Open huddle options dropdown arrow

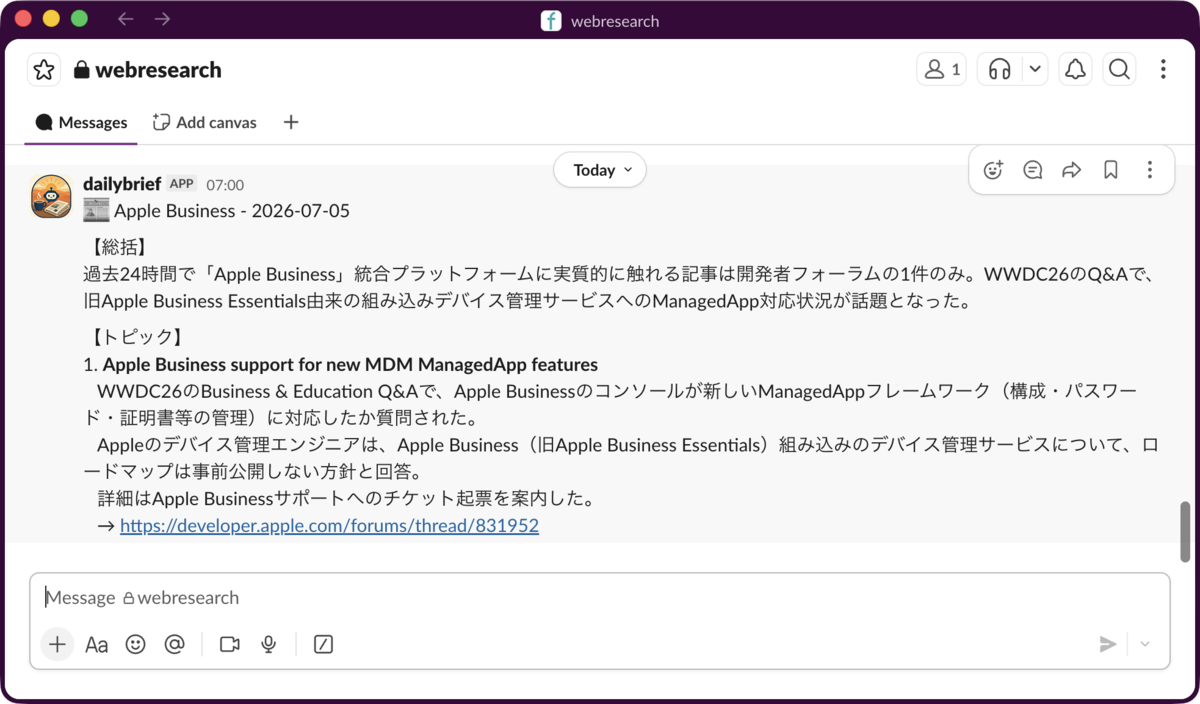(x=1036, y=69)
